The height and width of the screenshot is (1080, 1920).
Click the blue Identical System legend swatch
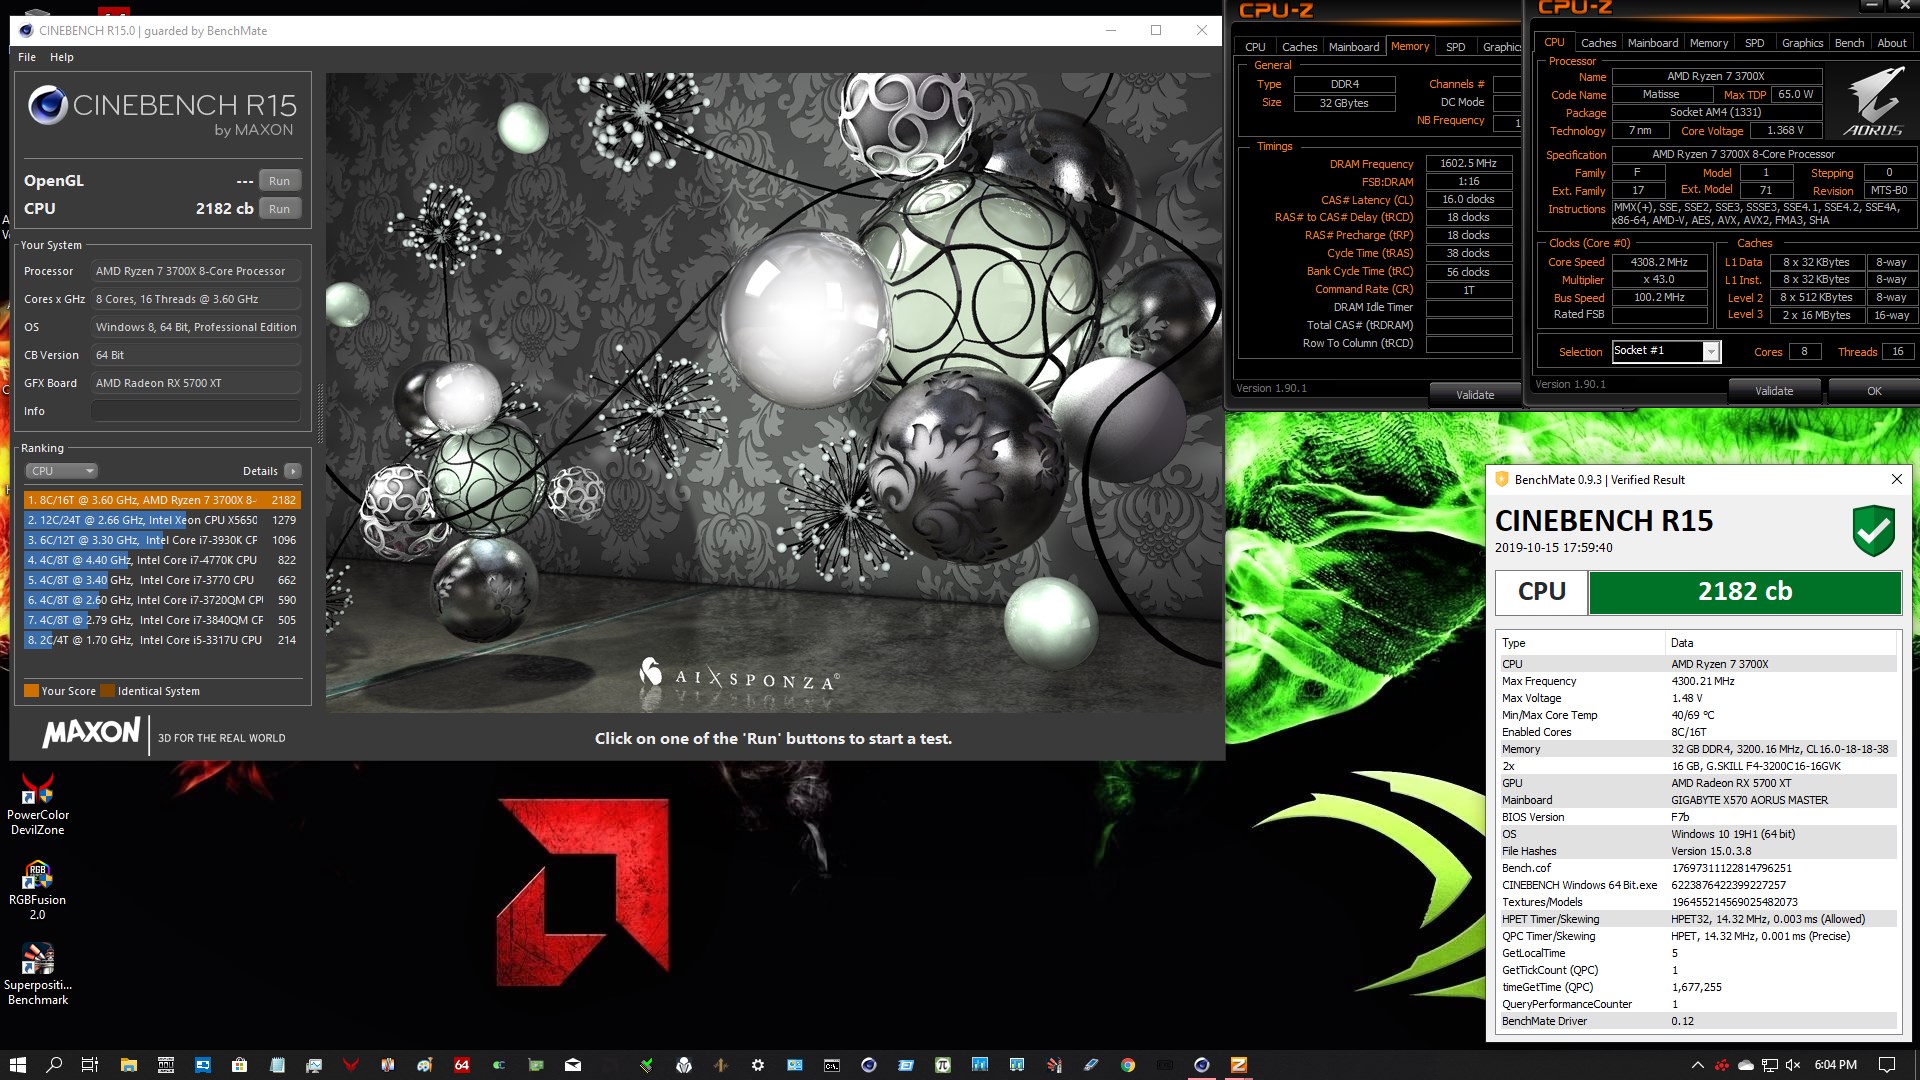click(107, 691)
